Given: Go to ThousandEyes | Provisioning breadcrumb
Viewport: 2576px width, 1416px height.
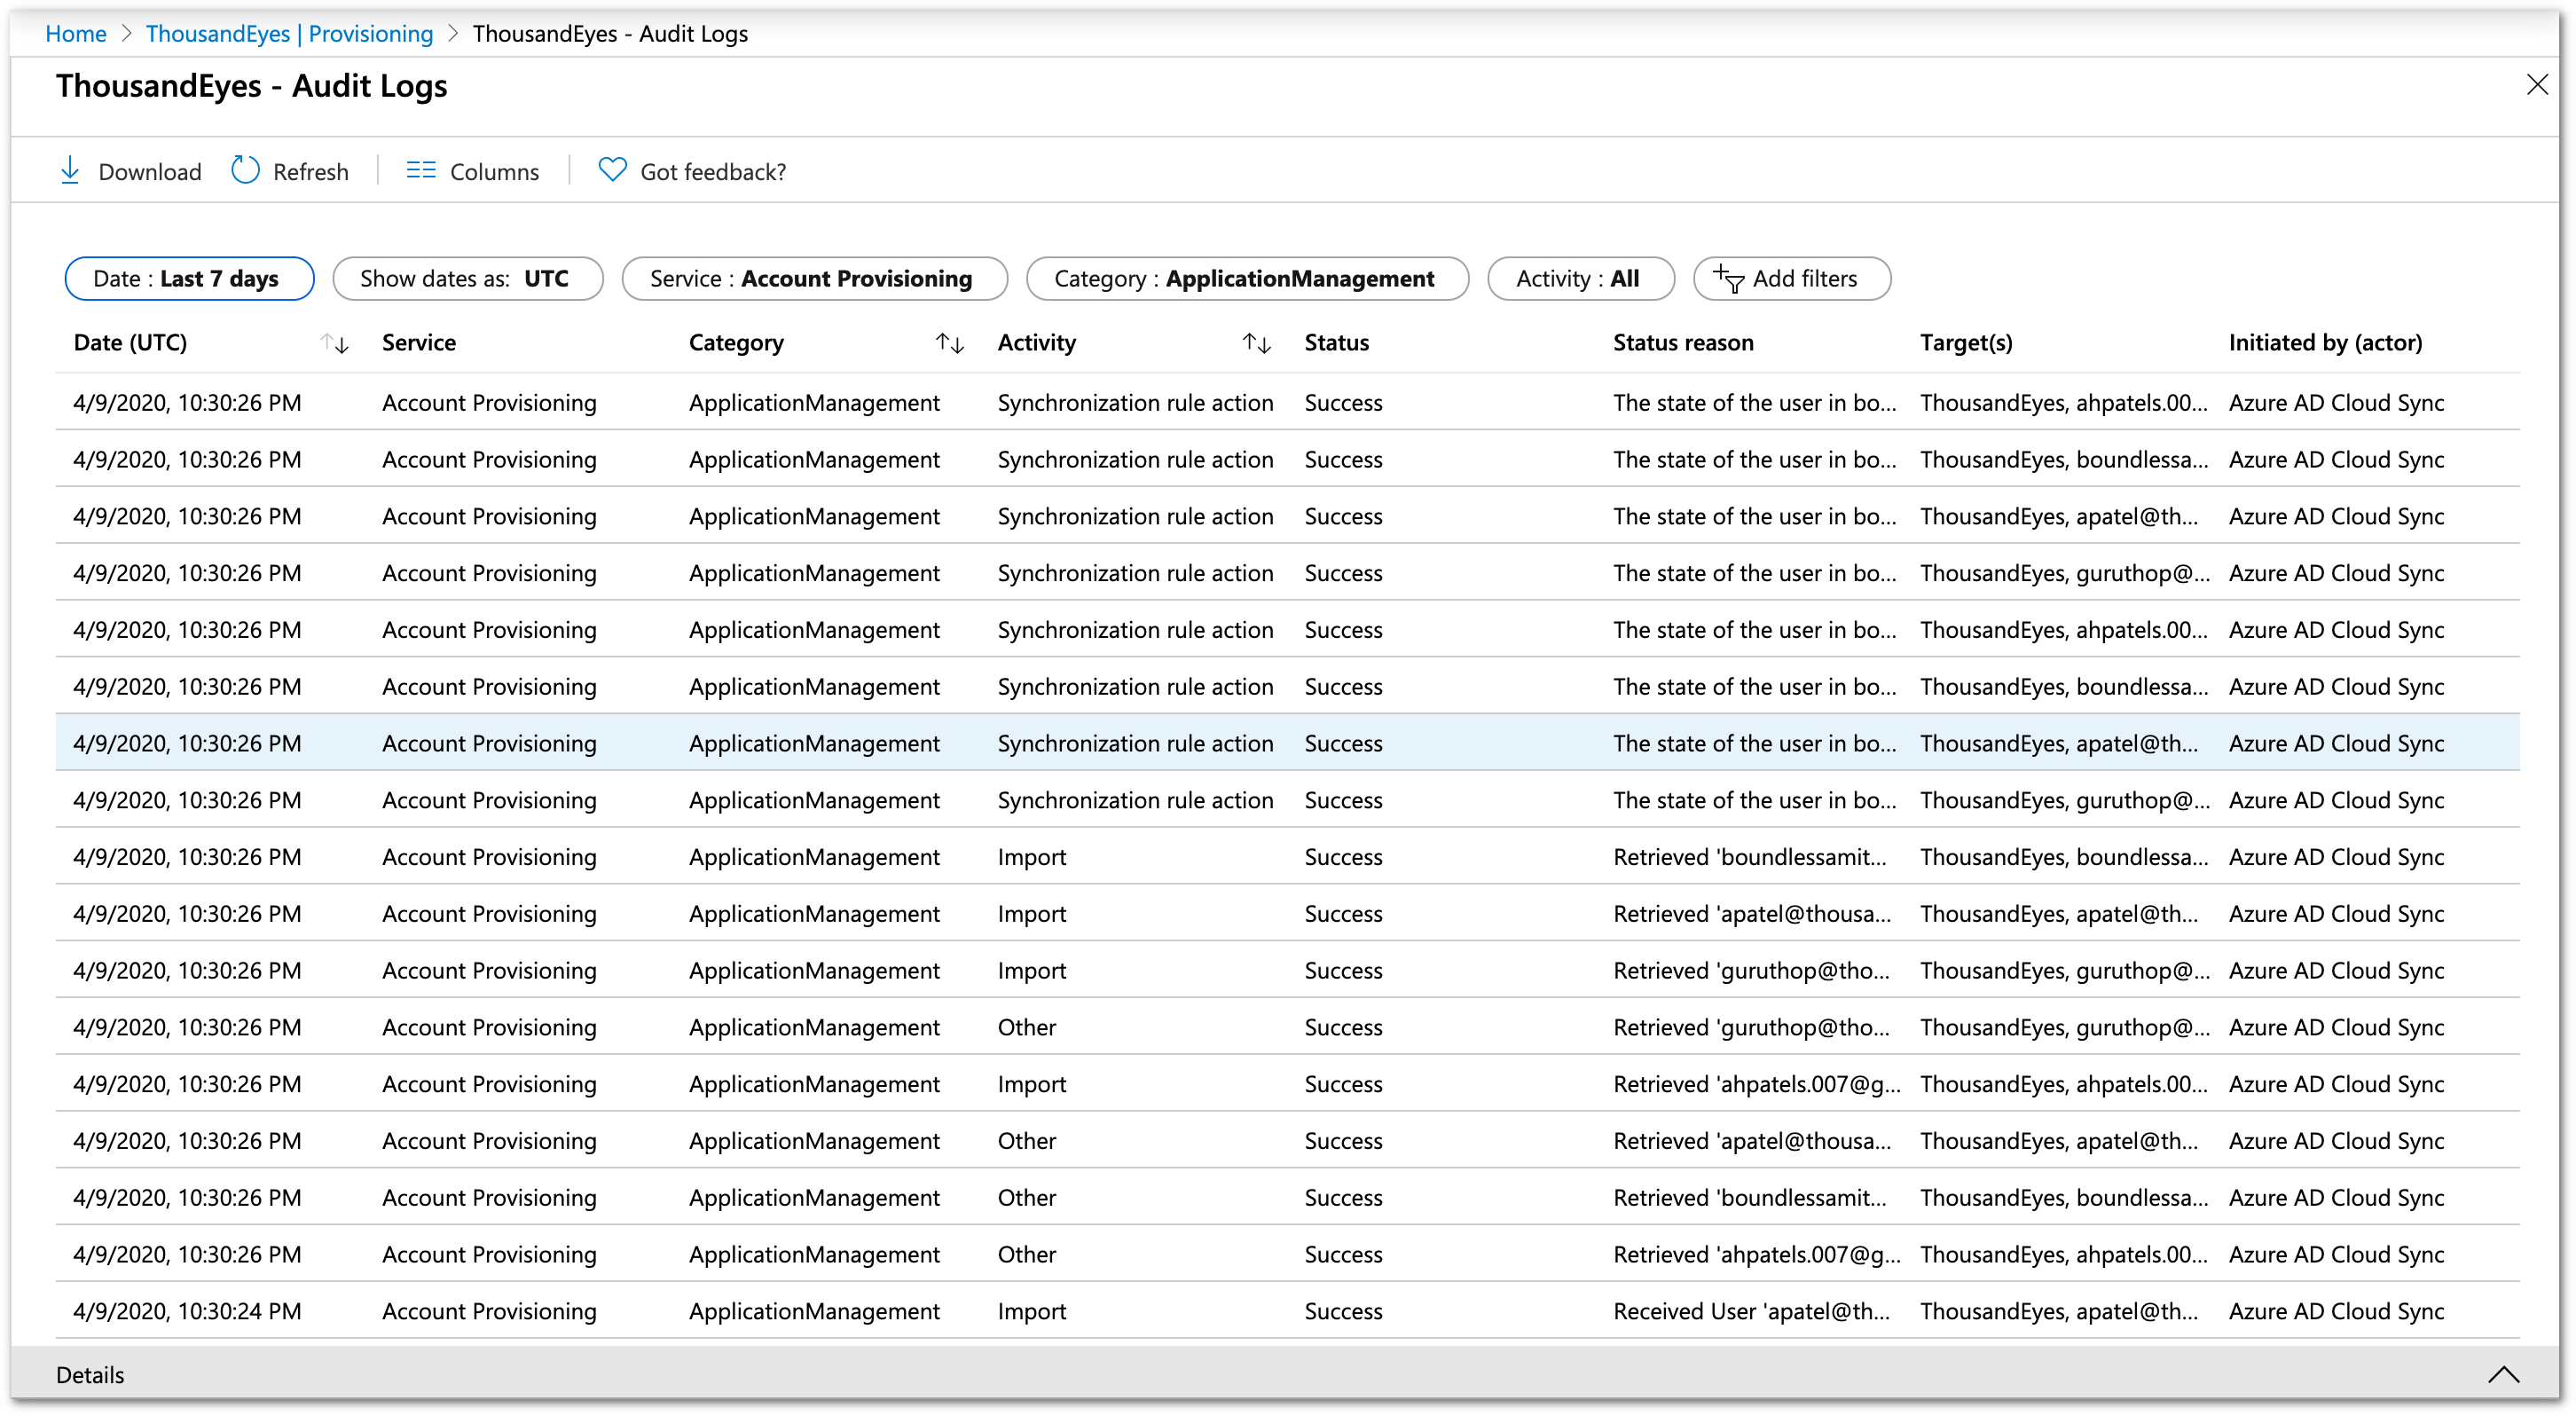Looking at the screenshot, I should (x=290, y=34).
